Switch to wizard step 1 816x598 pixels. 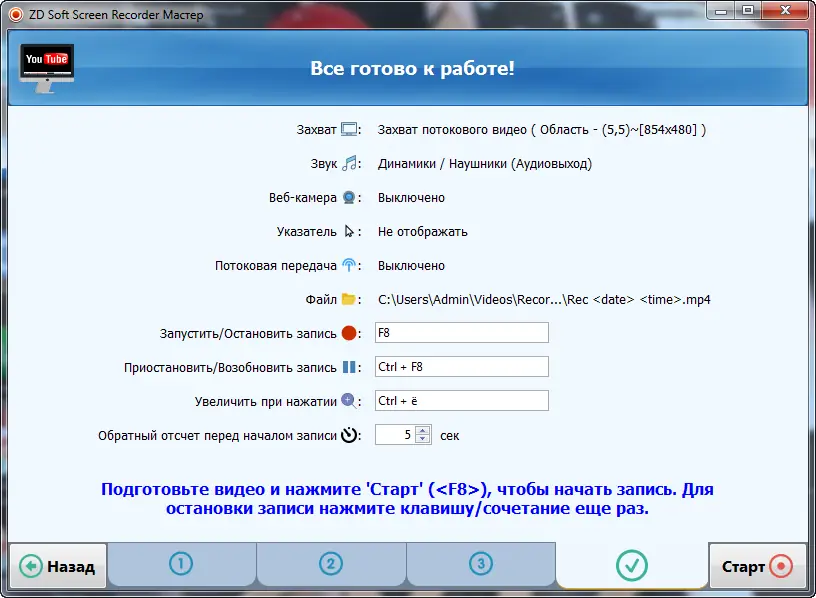point(182,565)
